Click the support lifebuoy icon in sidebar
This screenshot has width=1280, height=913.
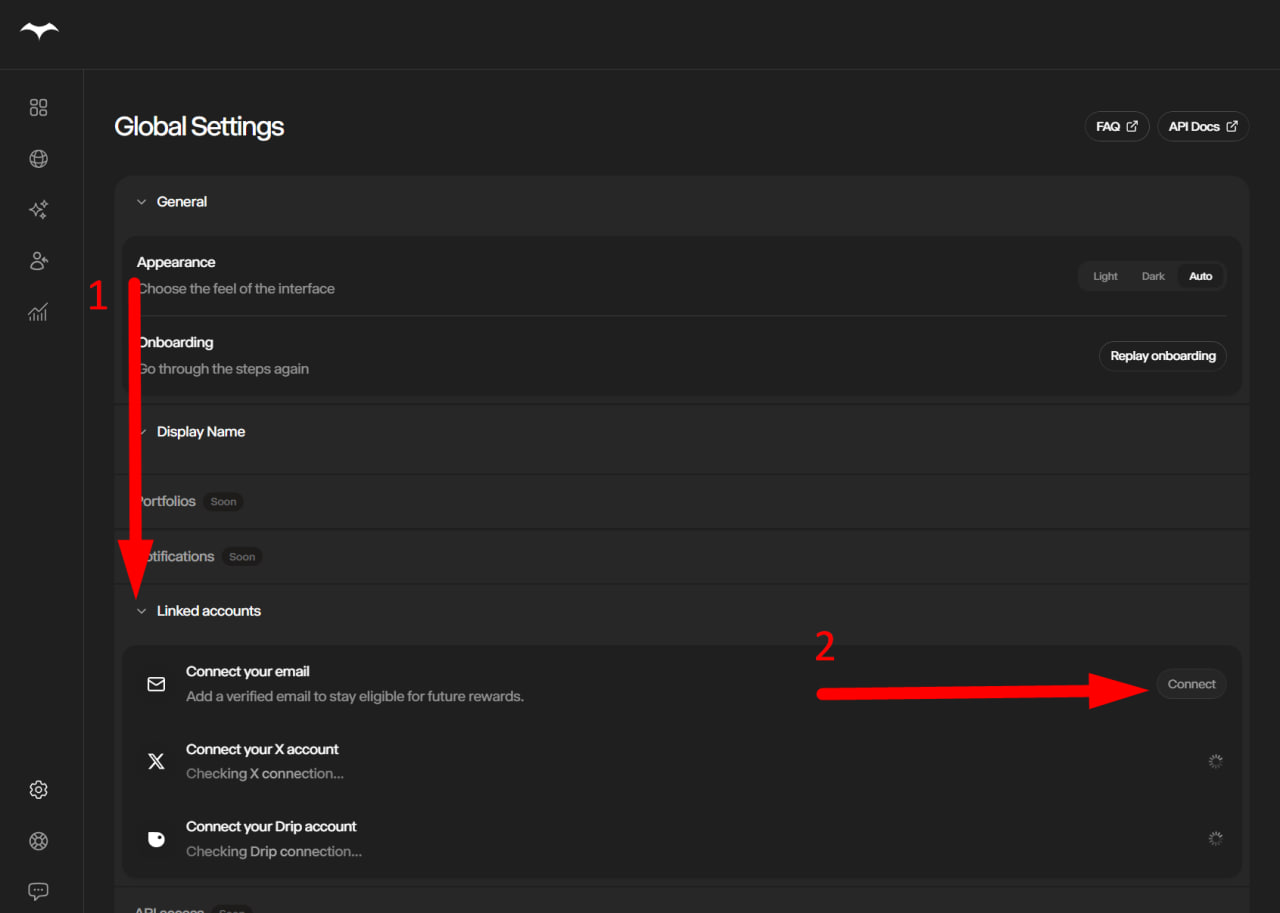tap(38, 841)
